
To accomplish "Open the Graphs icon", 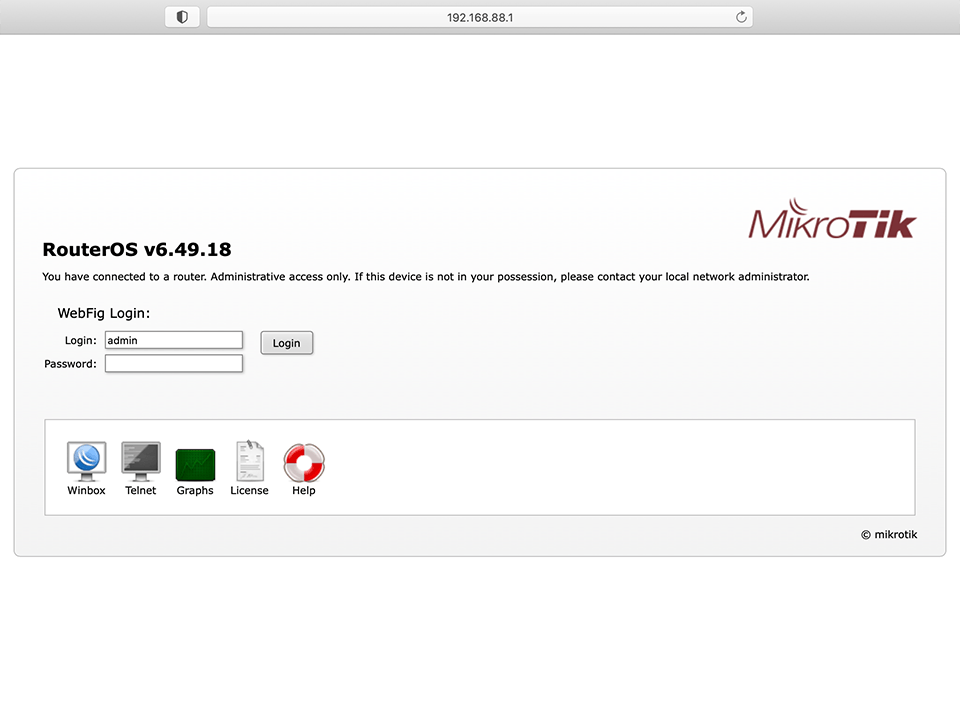I will tap(195, 465).
